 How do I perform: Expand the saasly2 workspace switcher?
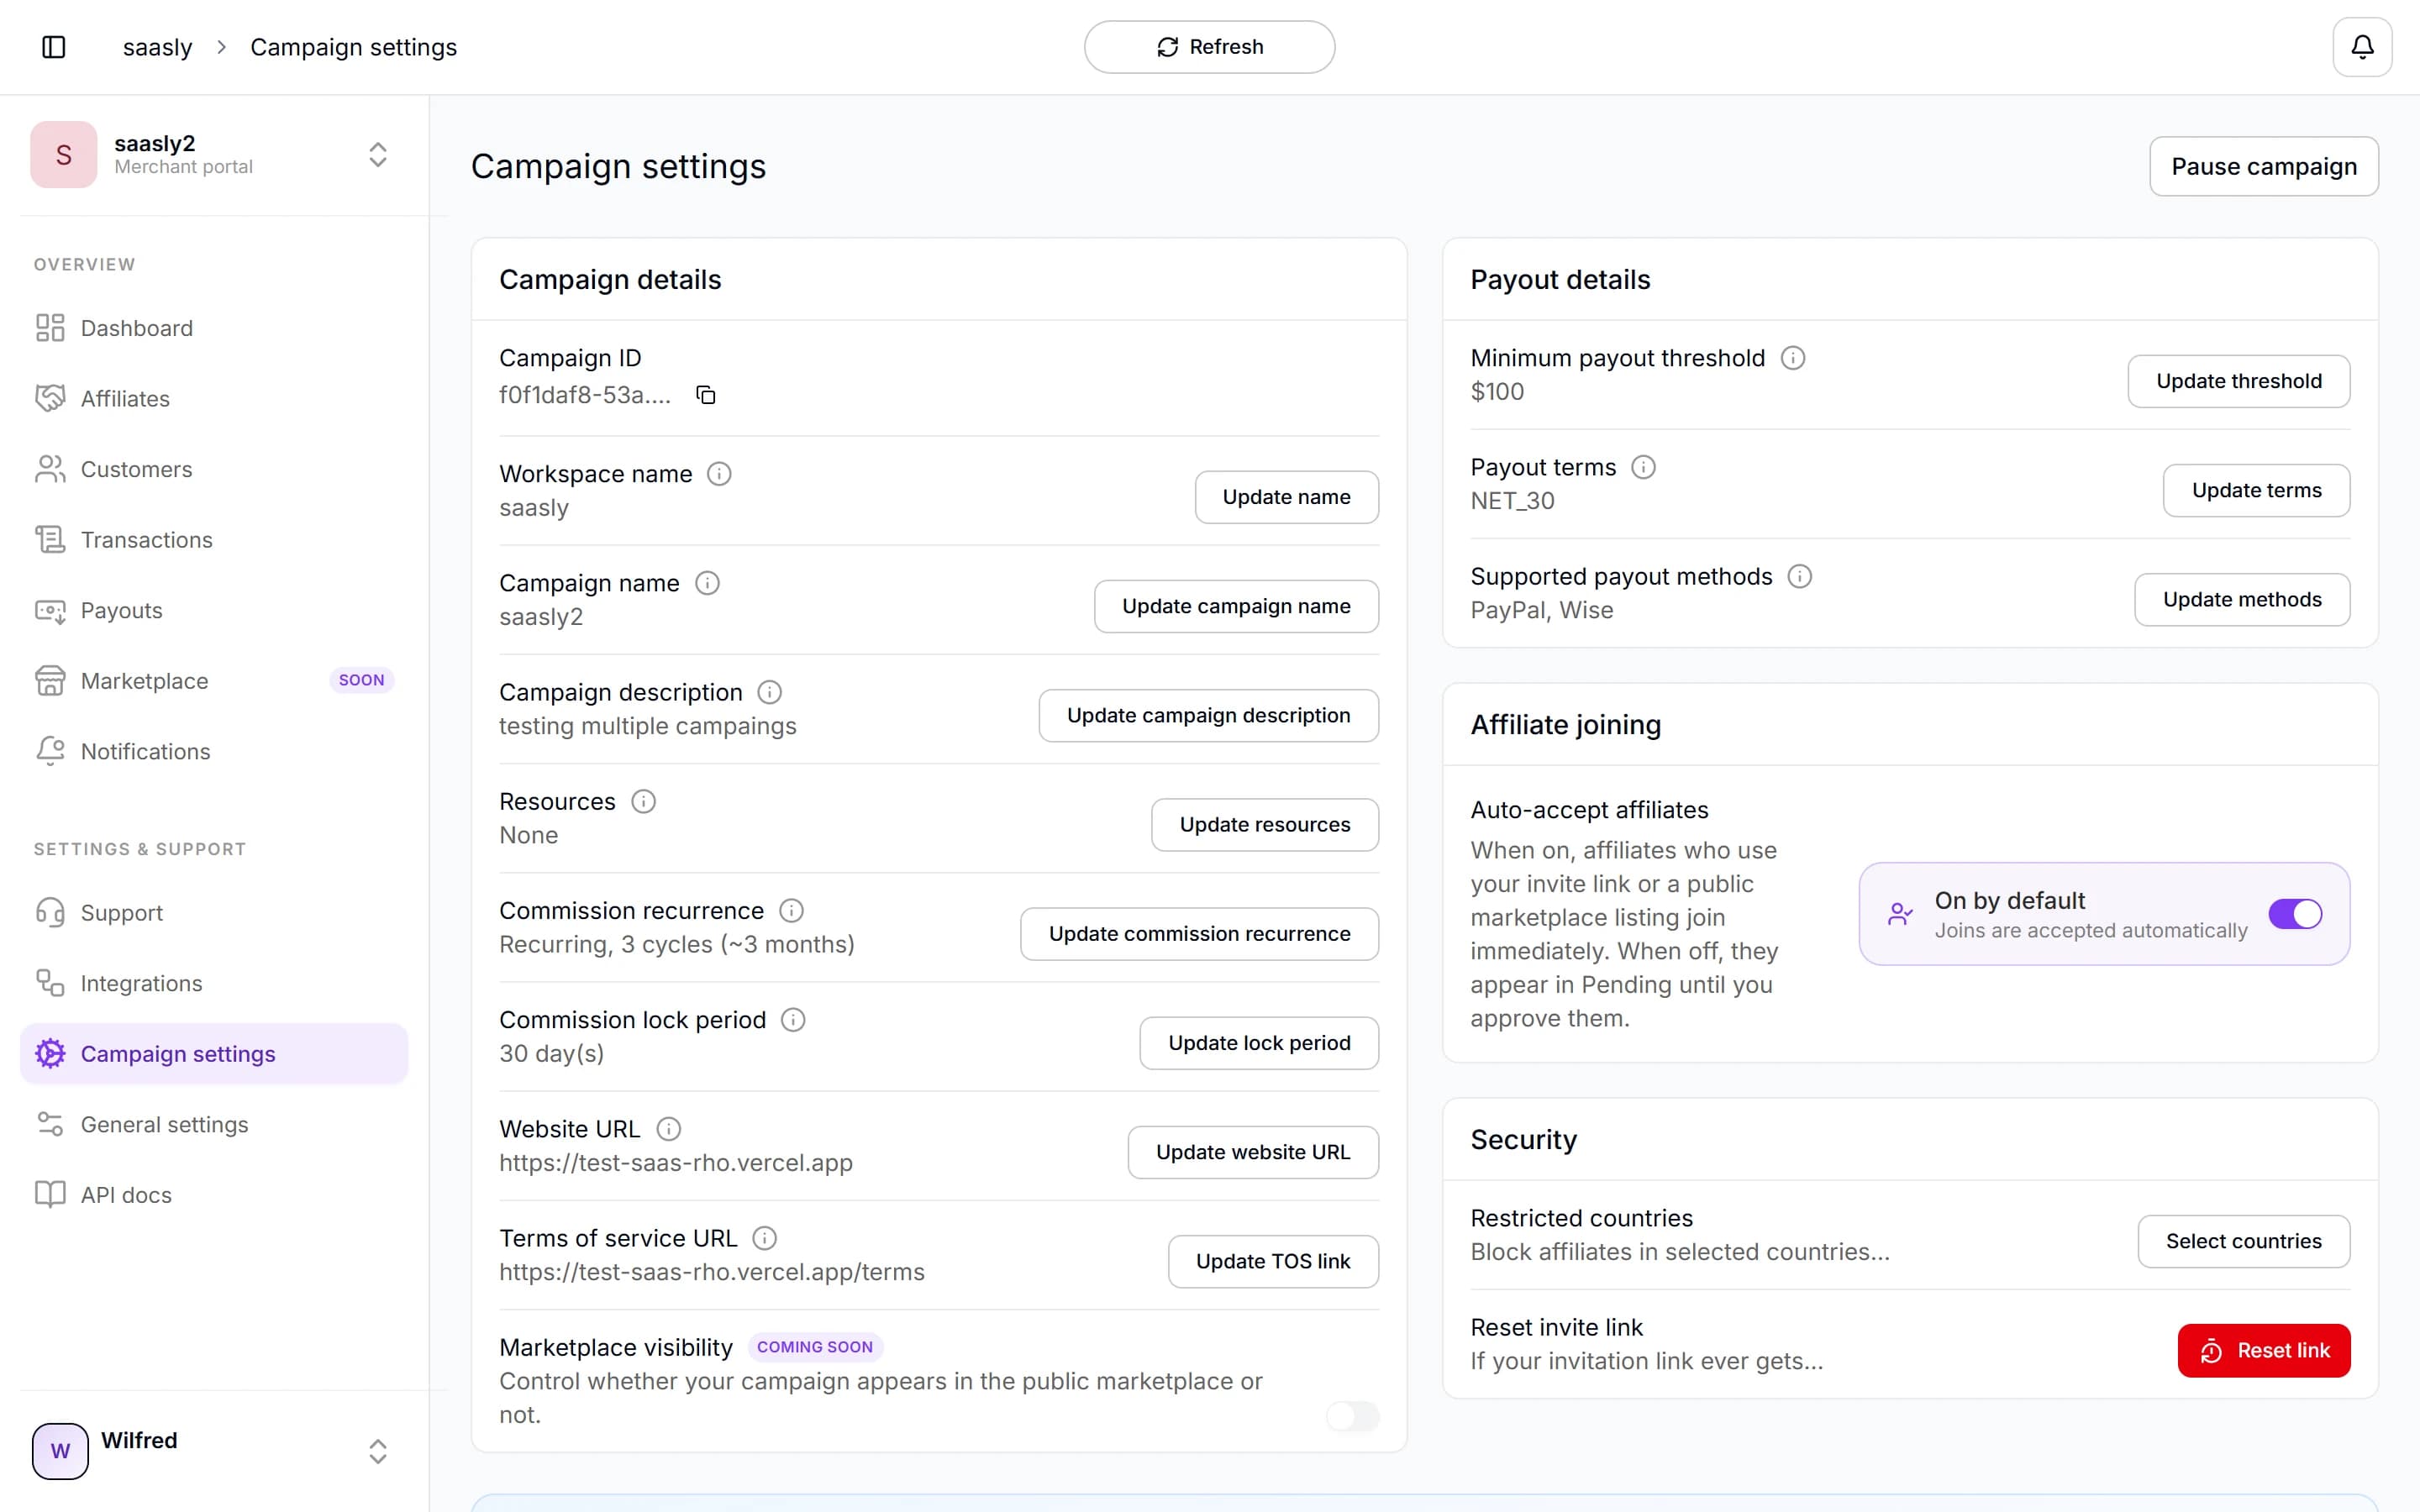pos(378,154)
